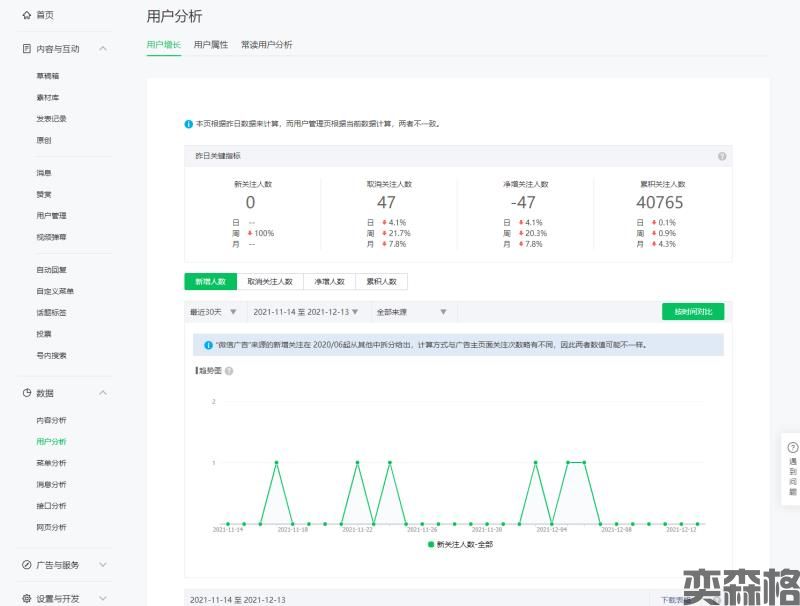The width and height of the screenshot is (800, 606).
Task: Open the 最近30天 time range dropdown
Action: (x=213, y=312)
